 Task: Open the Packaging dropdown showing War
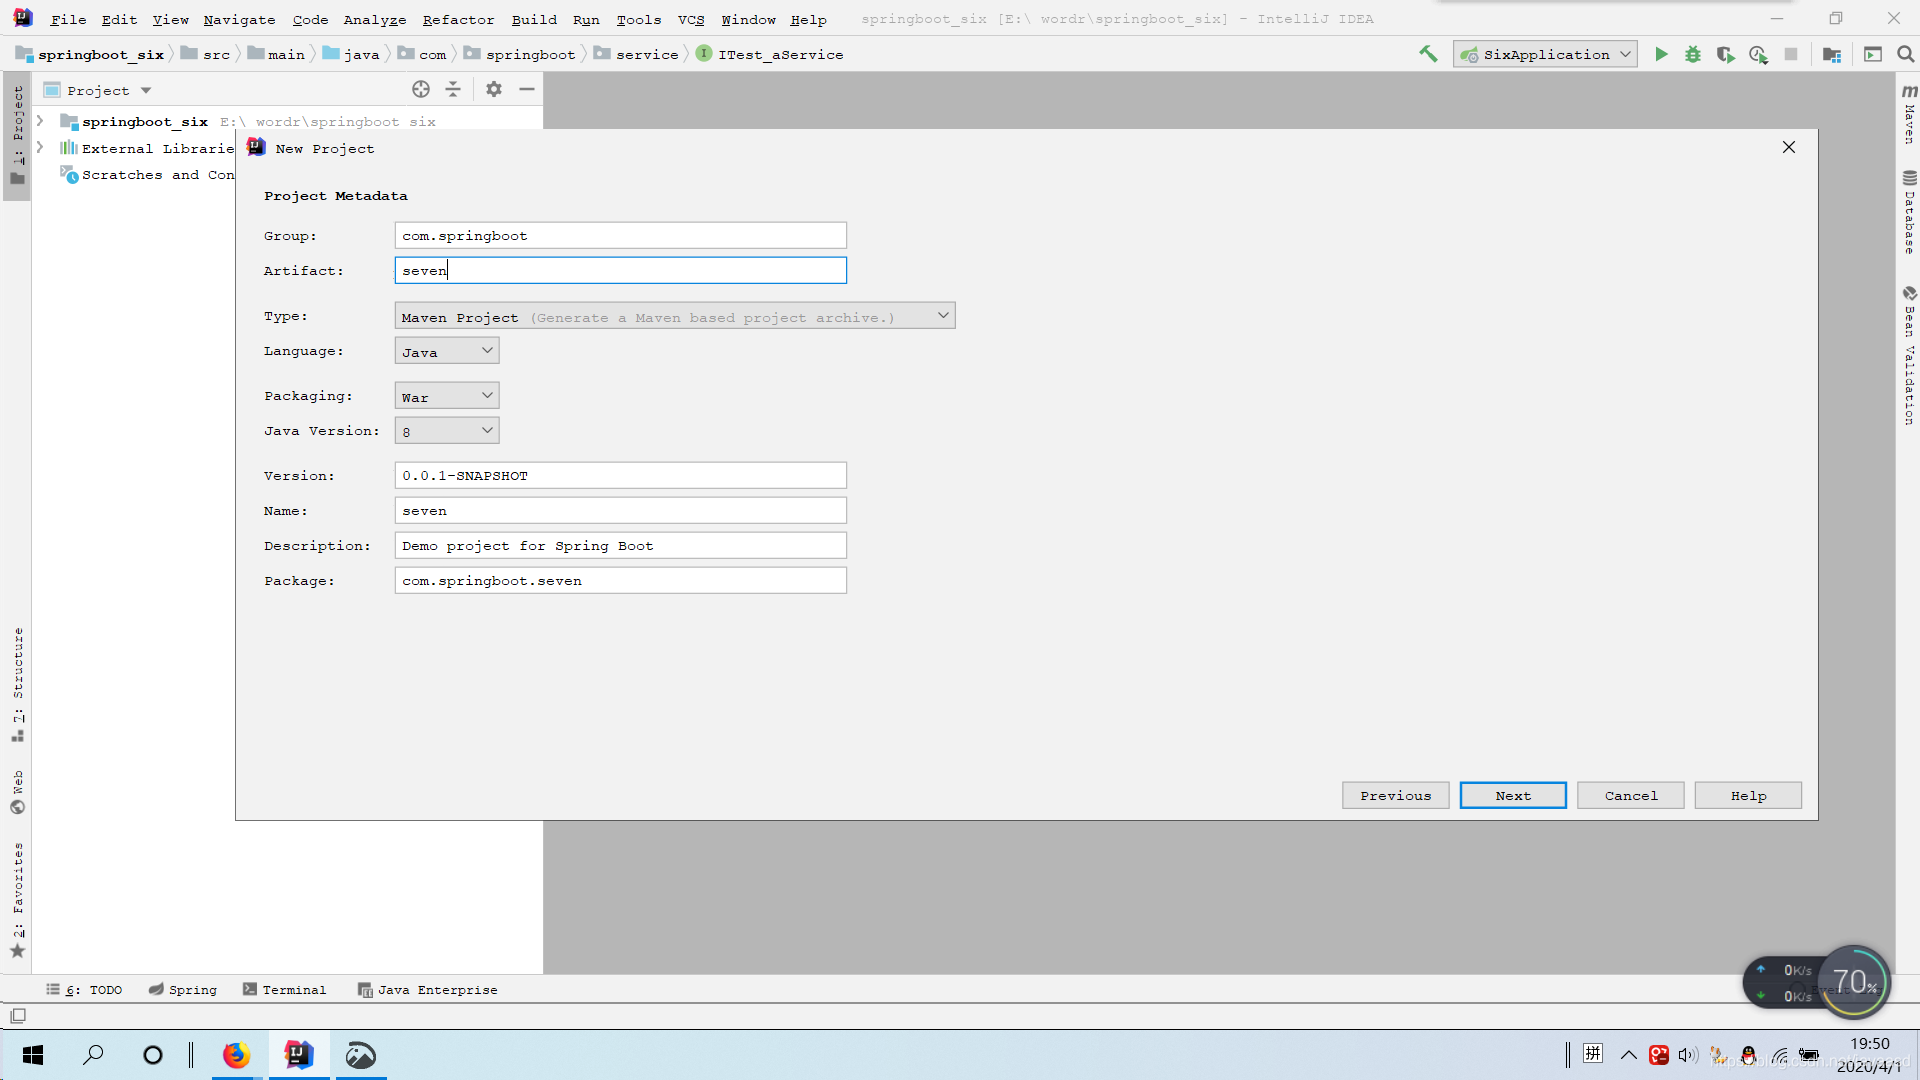point(447,396)
